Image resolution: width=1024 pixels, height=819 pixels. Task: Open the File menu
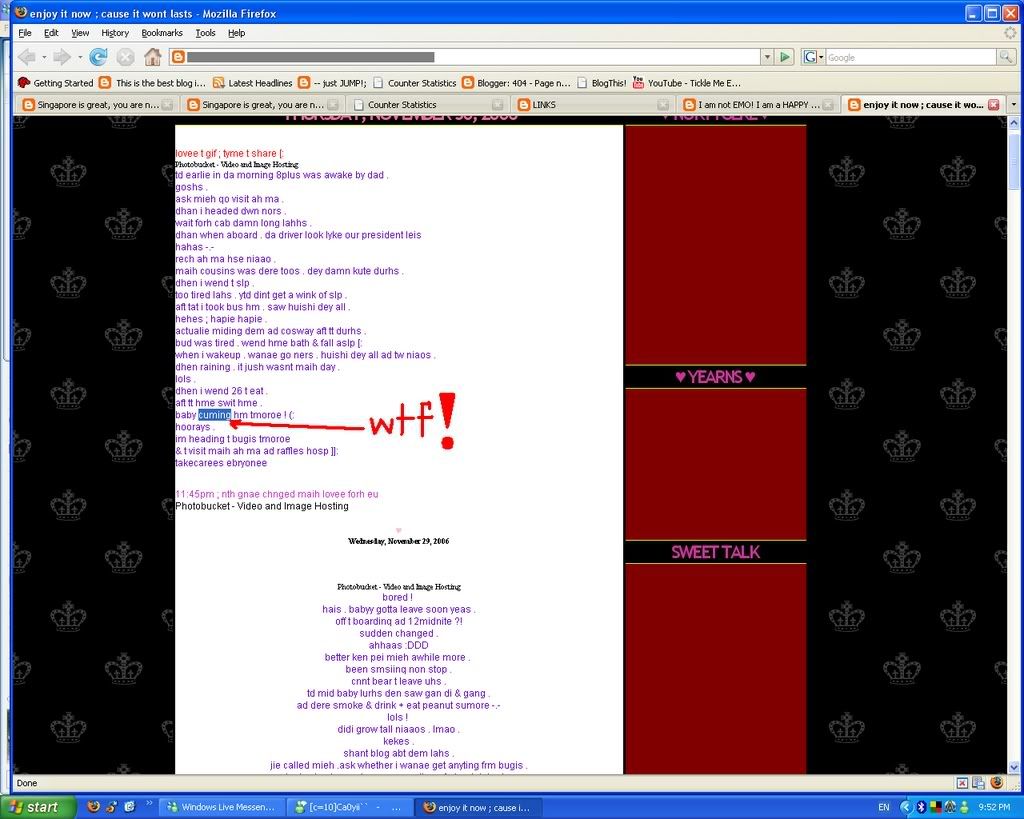point(25,33)
